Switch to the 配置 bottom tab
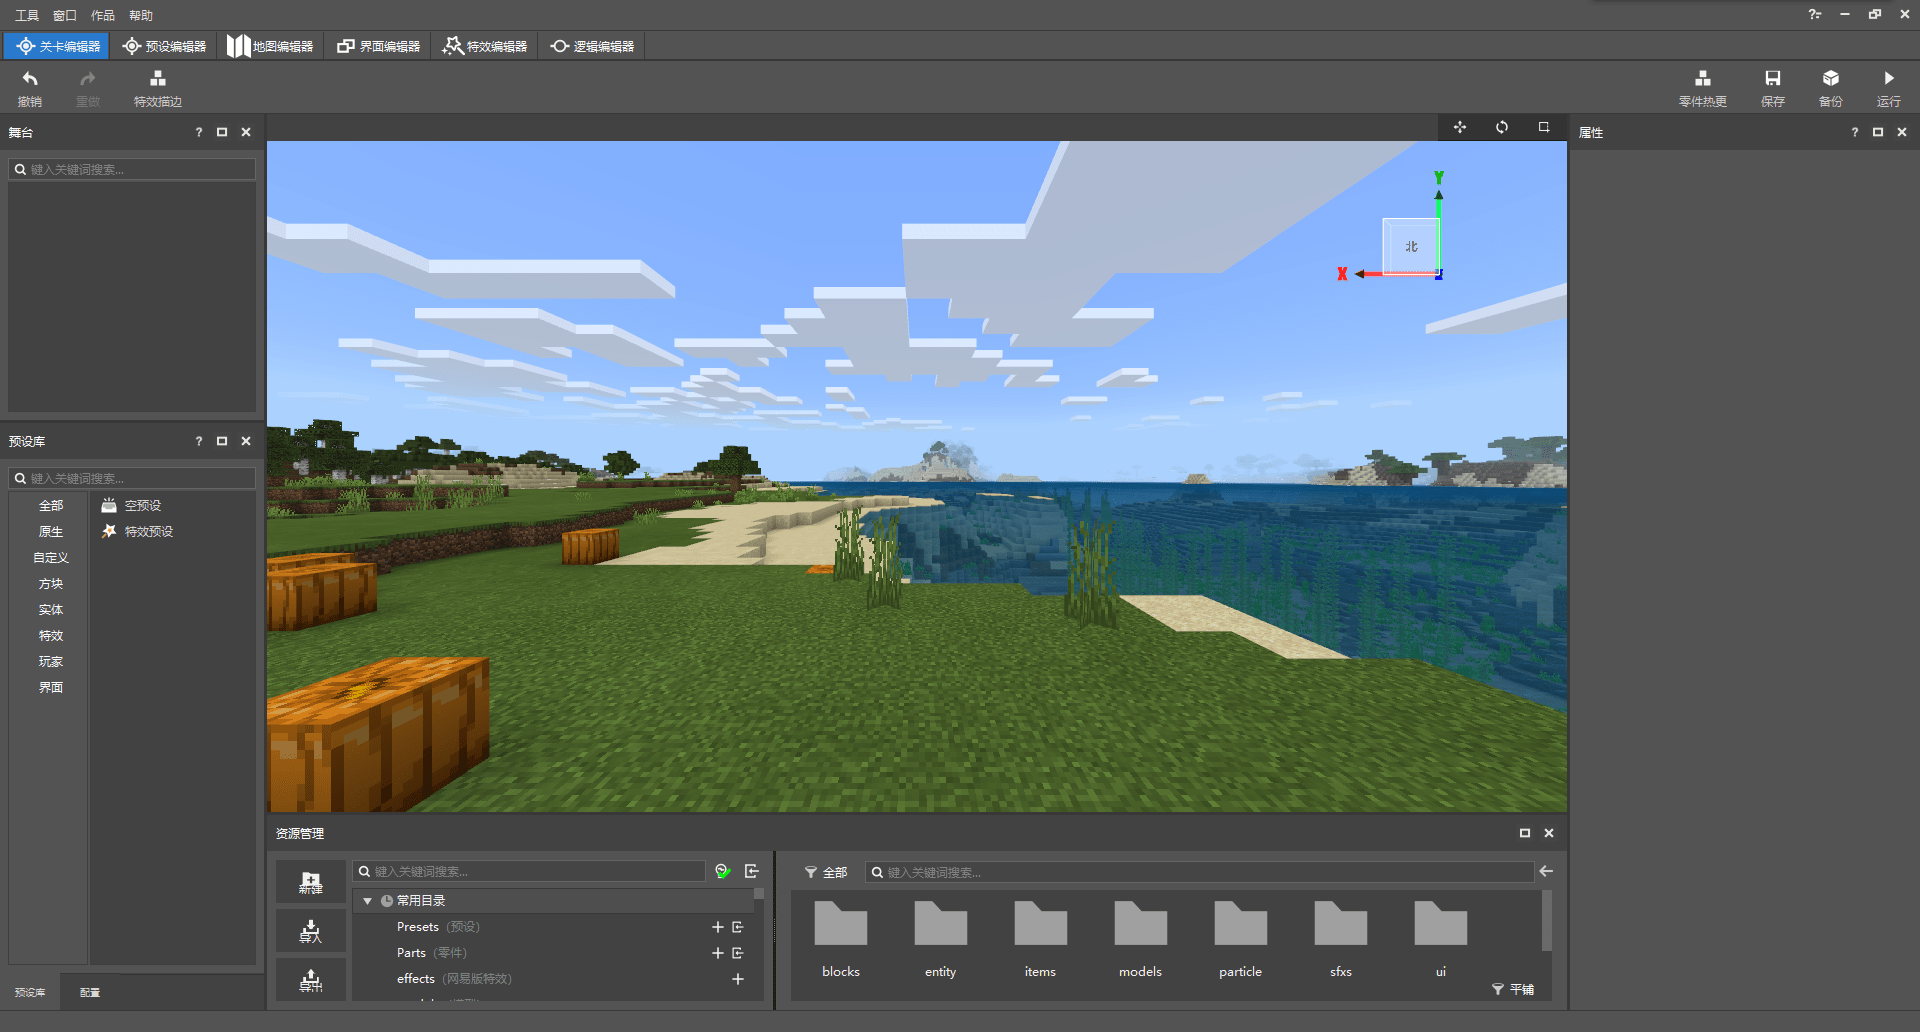Viewport: 1920px width, 1032px height. click(x=90, y=992)
